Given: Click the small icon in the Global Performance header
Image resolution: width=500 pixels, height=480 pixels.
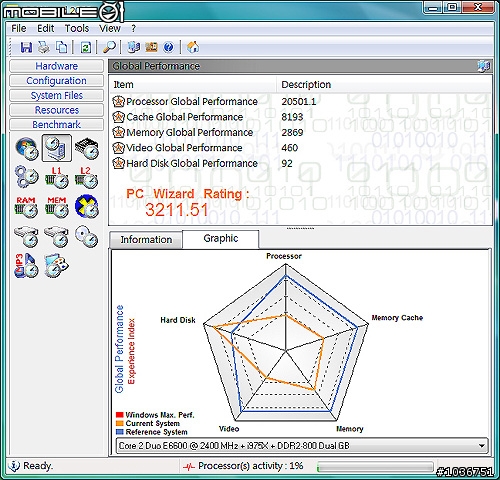Looking at the screenshot, I should click(484, 66).
